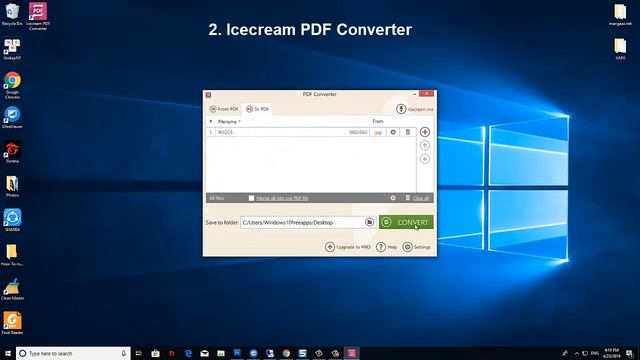
Task: Open the UltraViewer desktop shortcut
Action: tap(12, 118)
